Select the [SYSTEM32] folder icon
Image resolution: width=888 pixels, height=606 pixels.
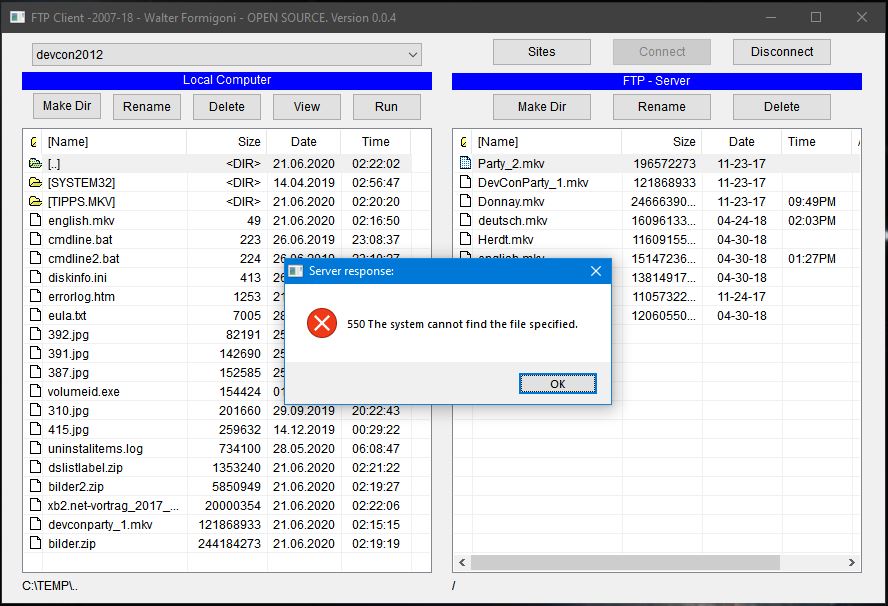(x=35, y=182)
